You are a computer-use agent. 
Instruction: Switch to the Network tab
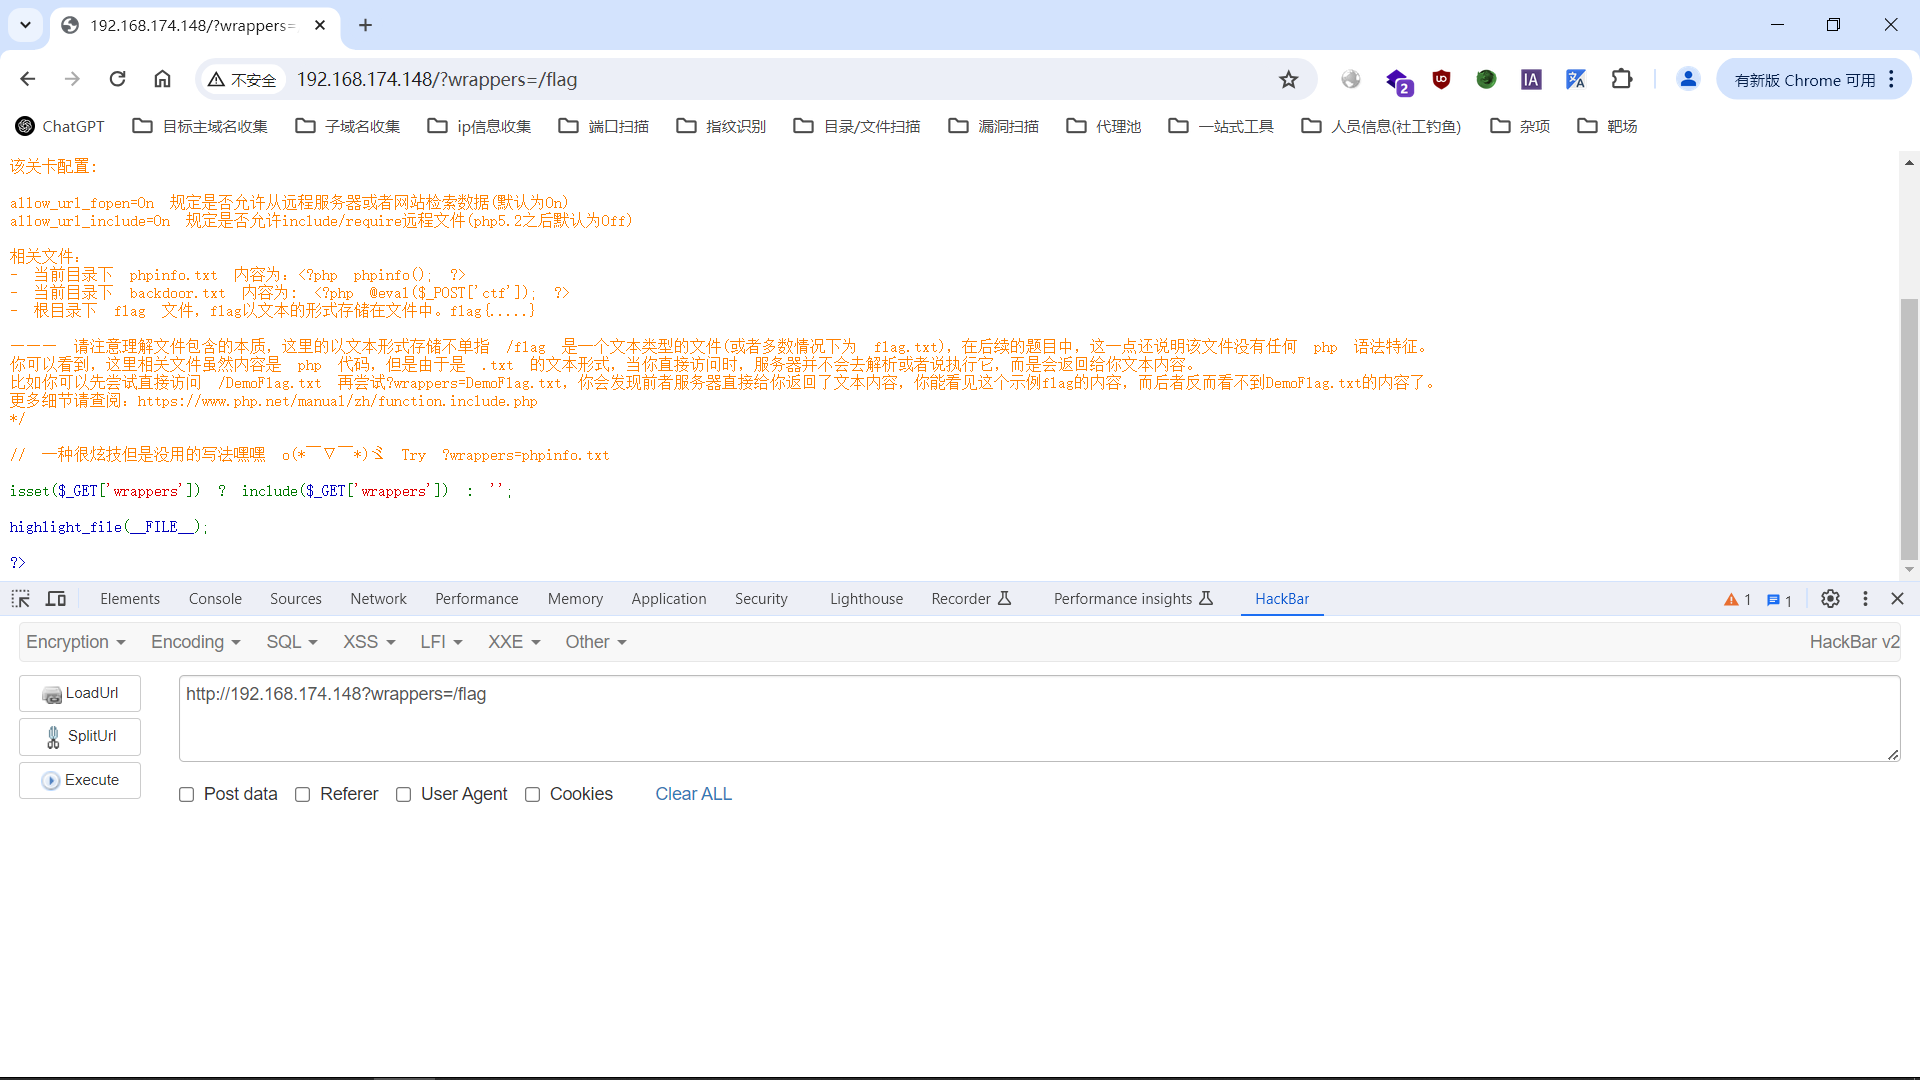click(378, 598)
